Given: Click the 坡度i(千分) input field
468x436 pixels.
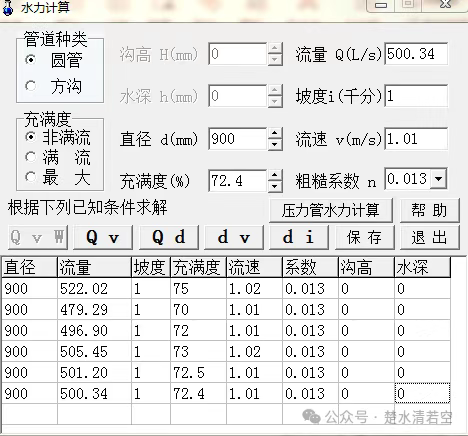Looking at the screenshot, I should (x=416, y=96).
